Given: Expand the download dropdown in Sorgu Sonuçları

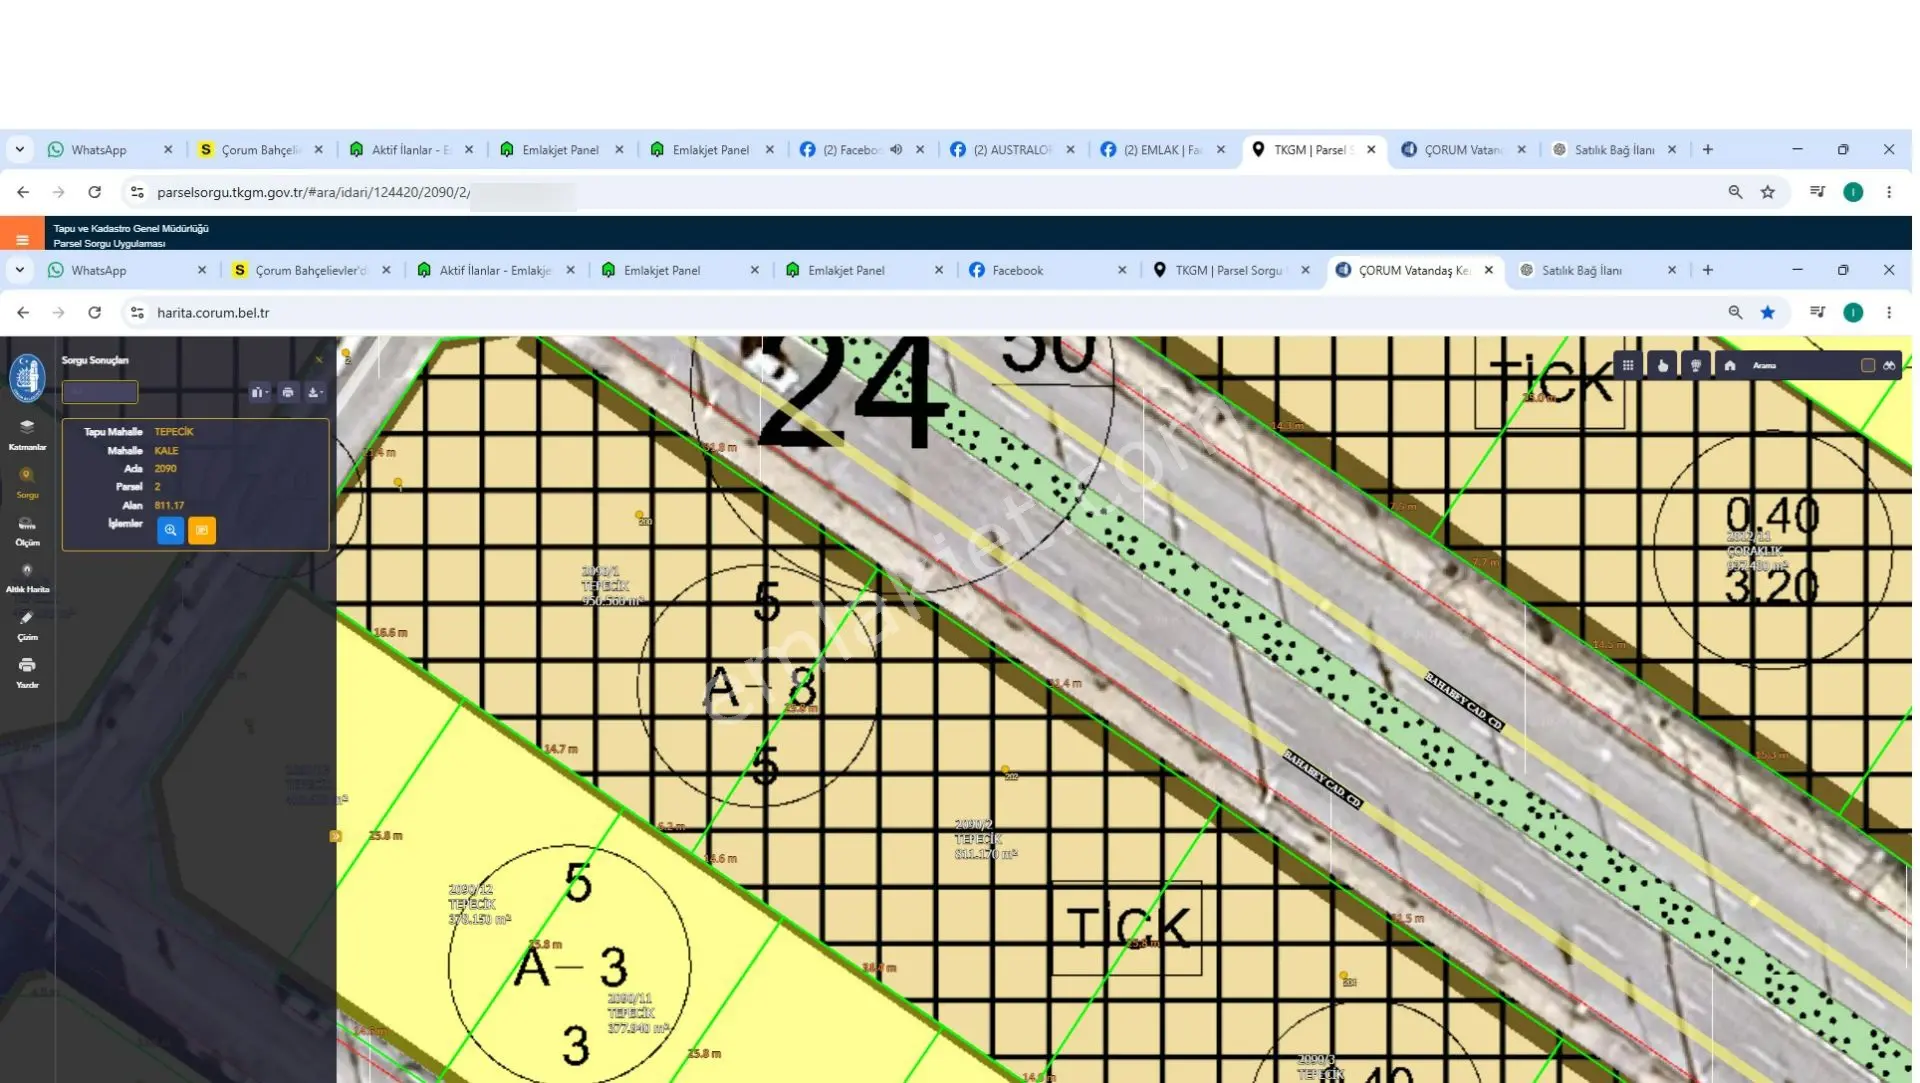Looking at the screenshot, I should (315, 392).
